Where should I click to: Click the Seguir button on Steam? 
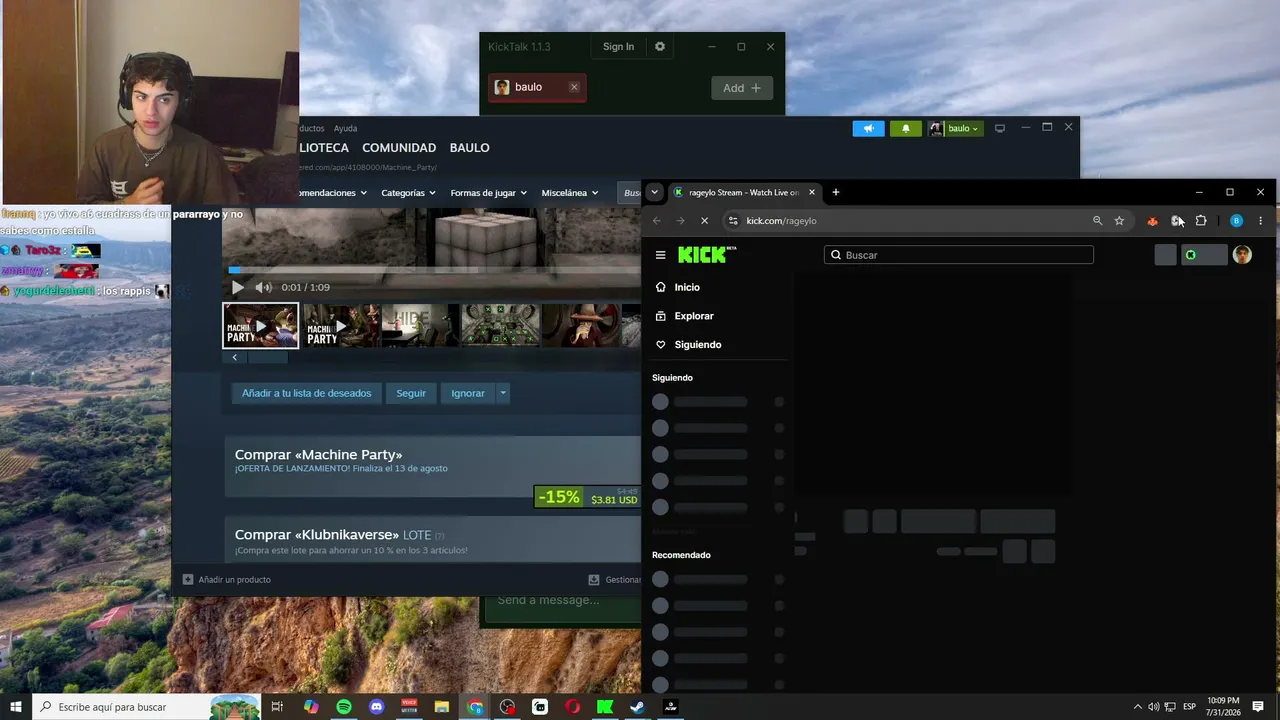pos(411,393)
